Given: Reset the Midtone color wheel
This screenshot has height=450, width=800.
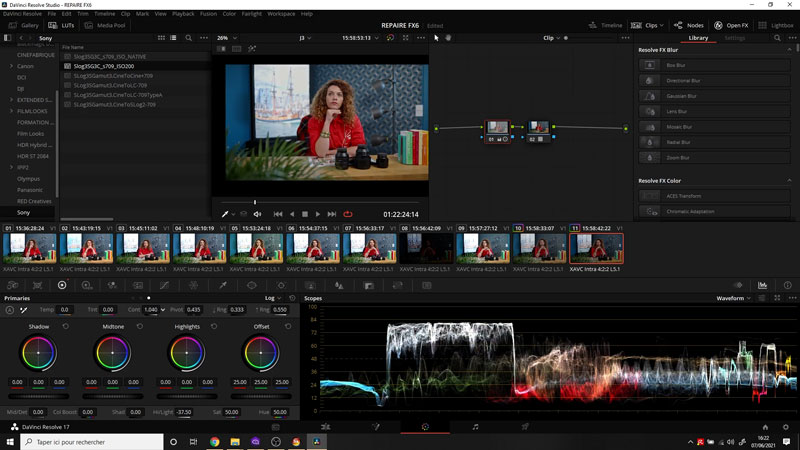Looking at the screenshot, I should 140,326.
